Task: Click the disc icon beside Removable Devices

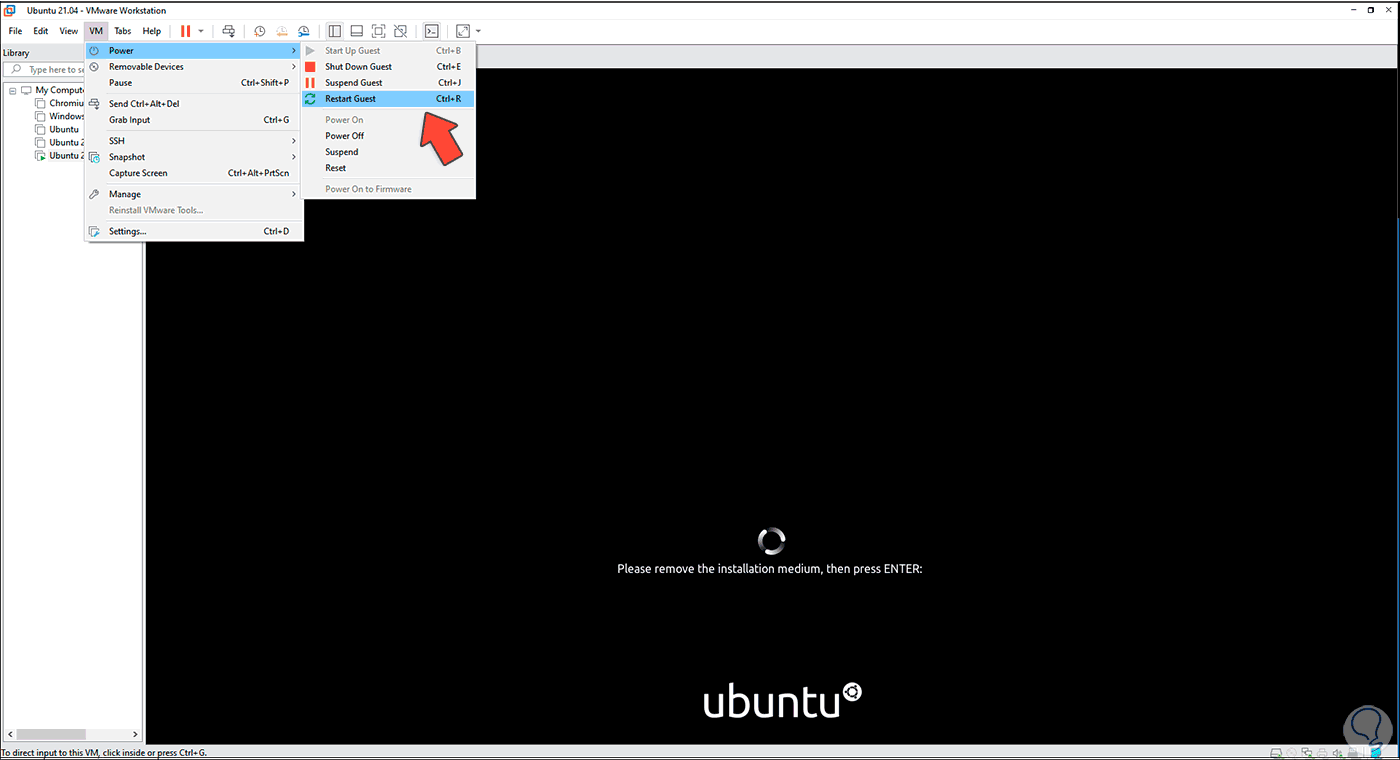Action: [95, 67]
